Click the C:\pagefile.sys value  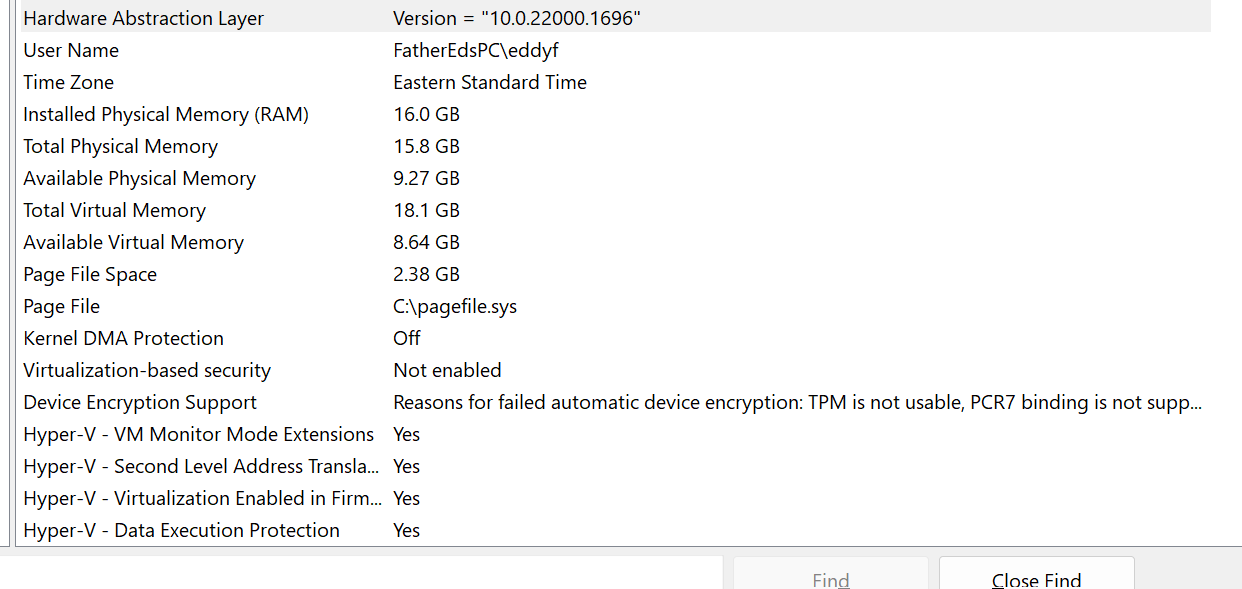[x=455, y=307]
